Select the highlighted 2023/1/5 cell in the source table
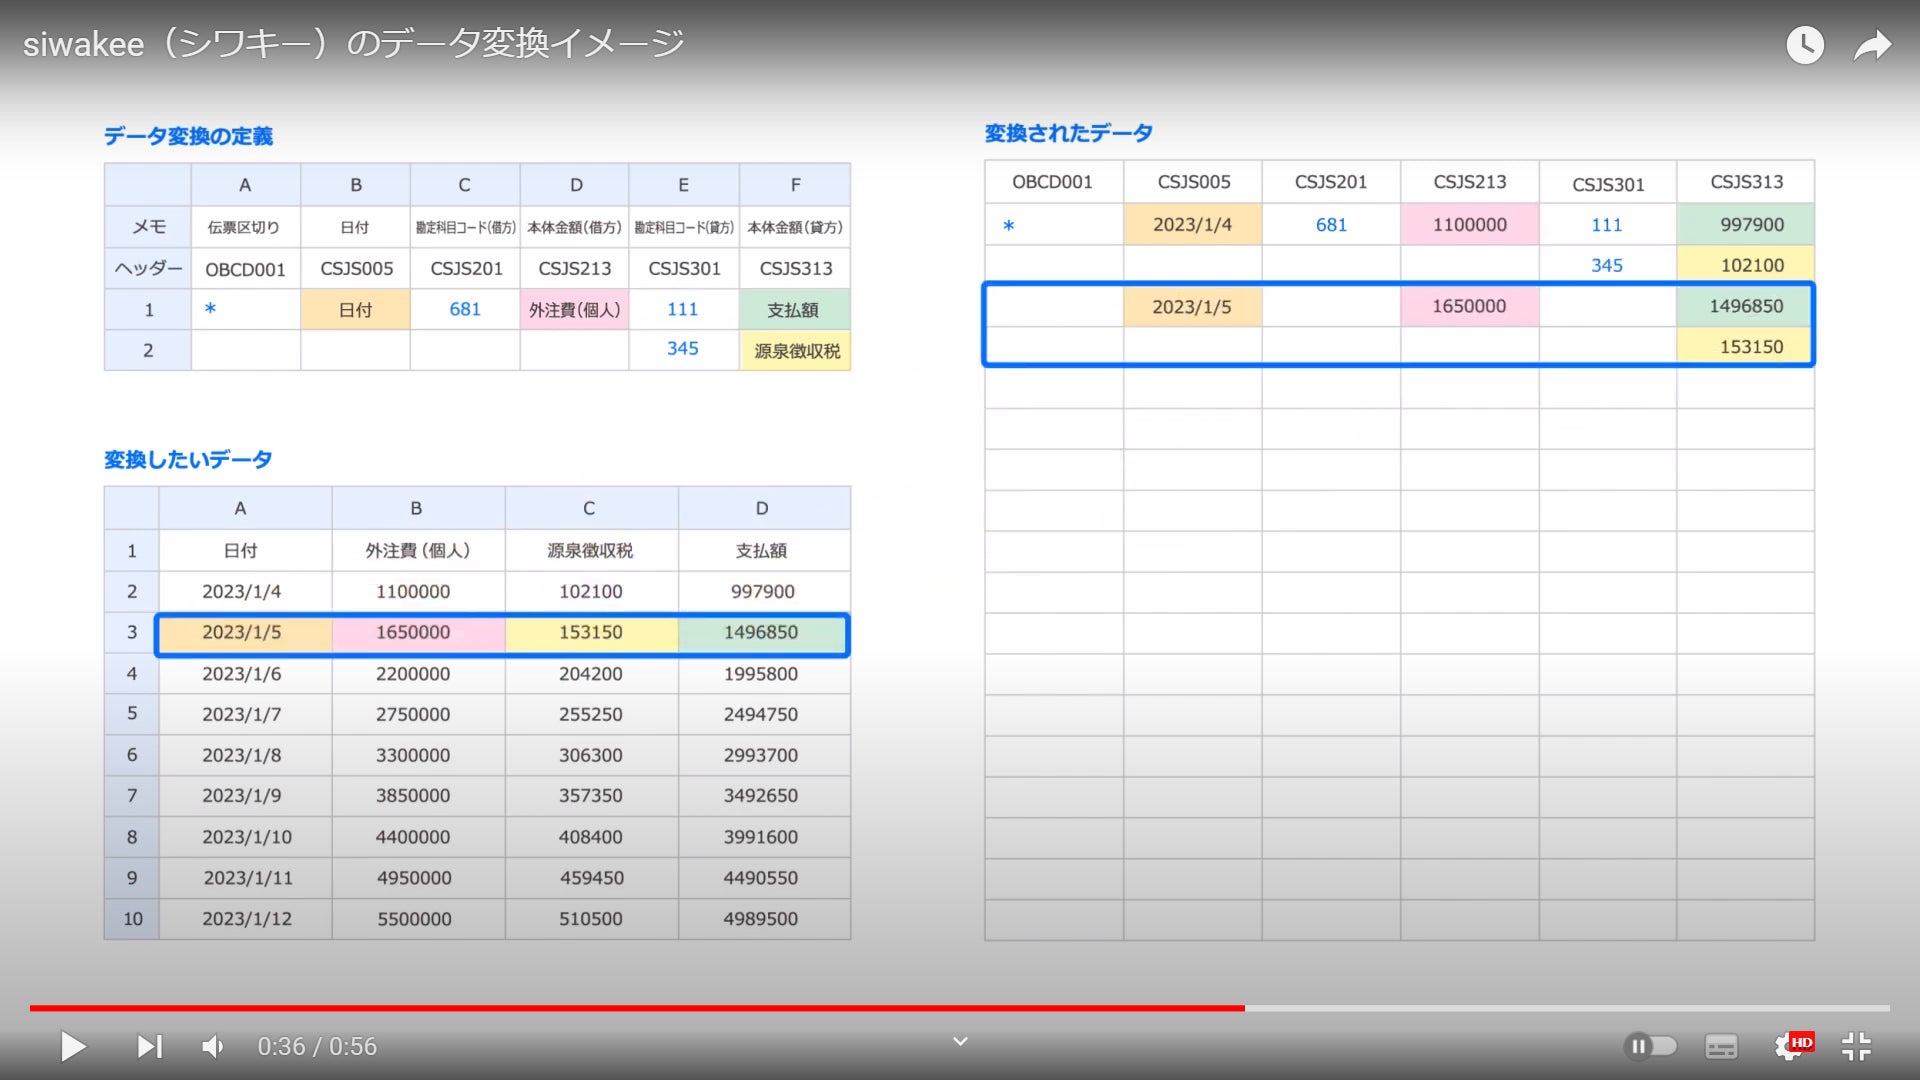The height and width of the screenshot is (1080, 1920). tap(242, 632)
